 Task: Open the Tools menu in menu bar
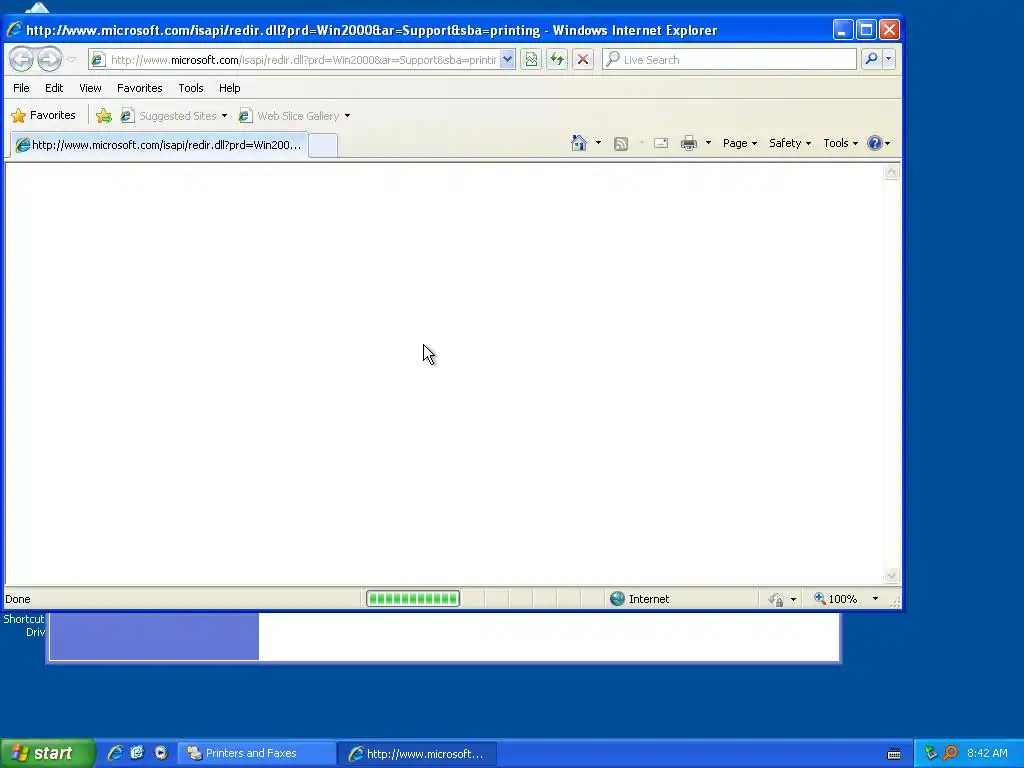click(191, 88)
